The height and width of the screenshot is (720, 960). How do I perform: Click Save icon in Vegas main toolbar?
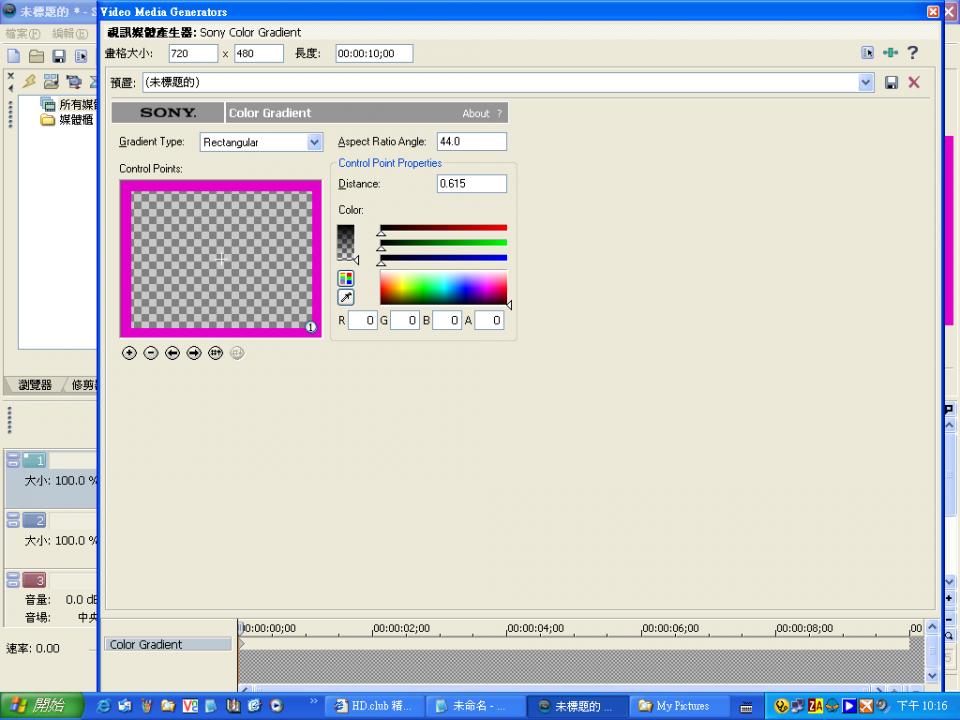tap(59, 56)
